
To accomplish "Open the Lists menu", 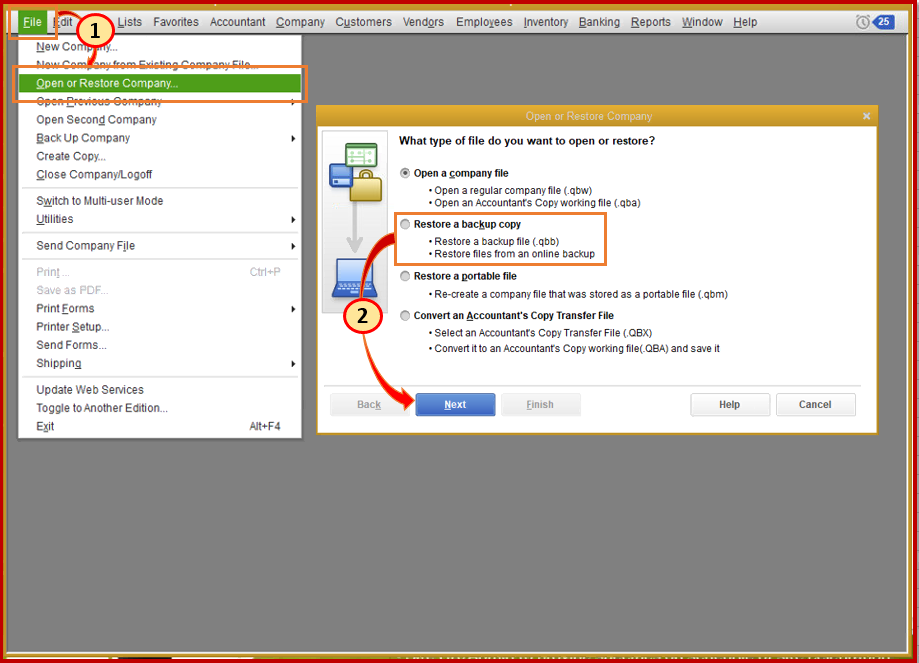I will (130, 22).
